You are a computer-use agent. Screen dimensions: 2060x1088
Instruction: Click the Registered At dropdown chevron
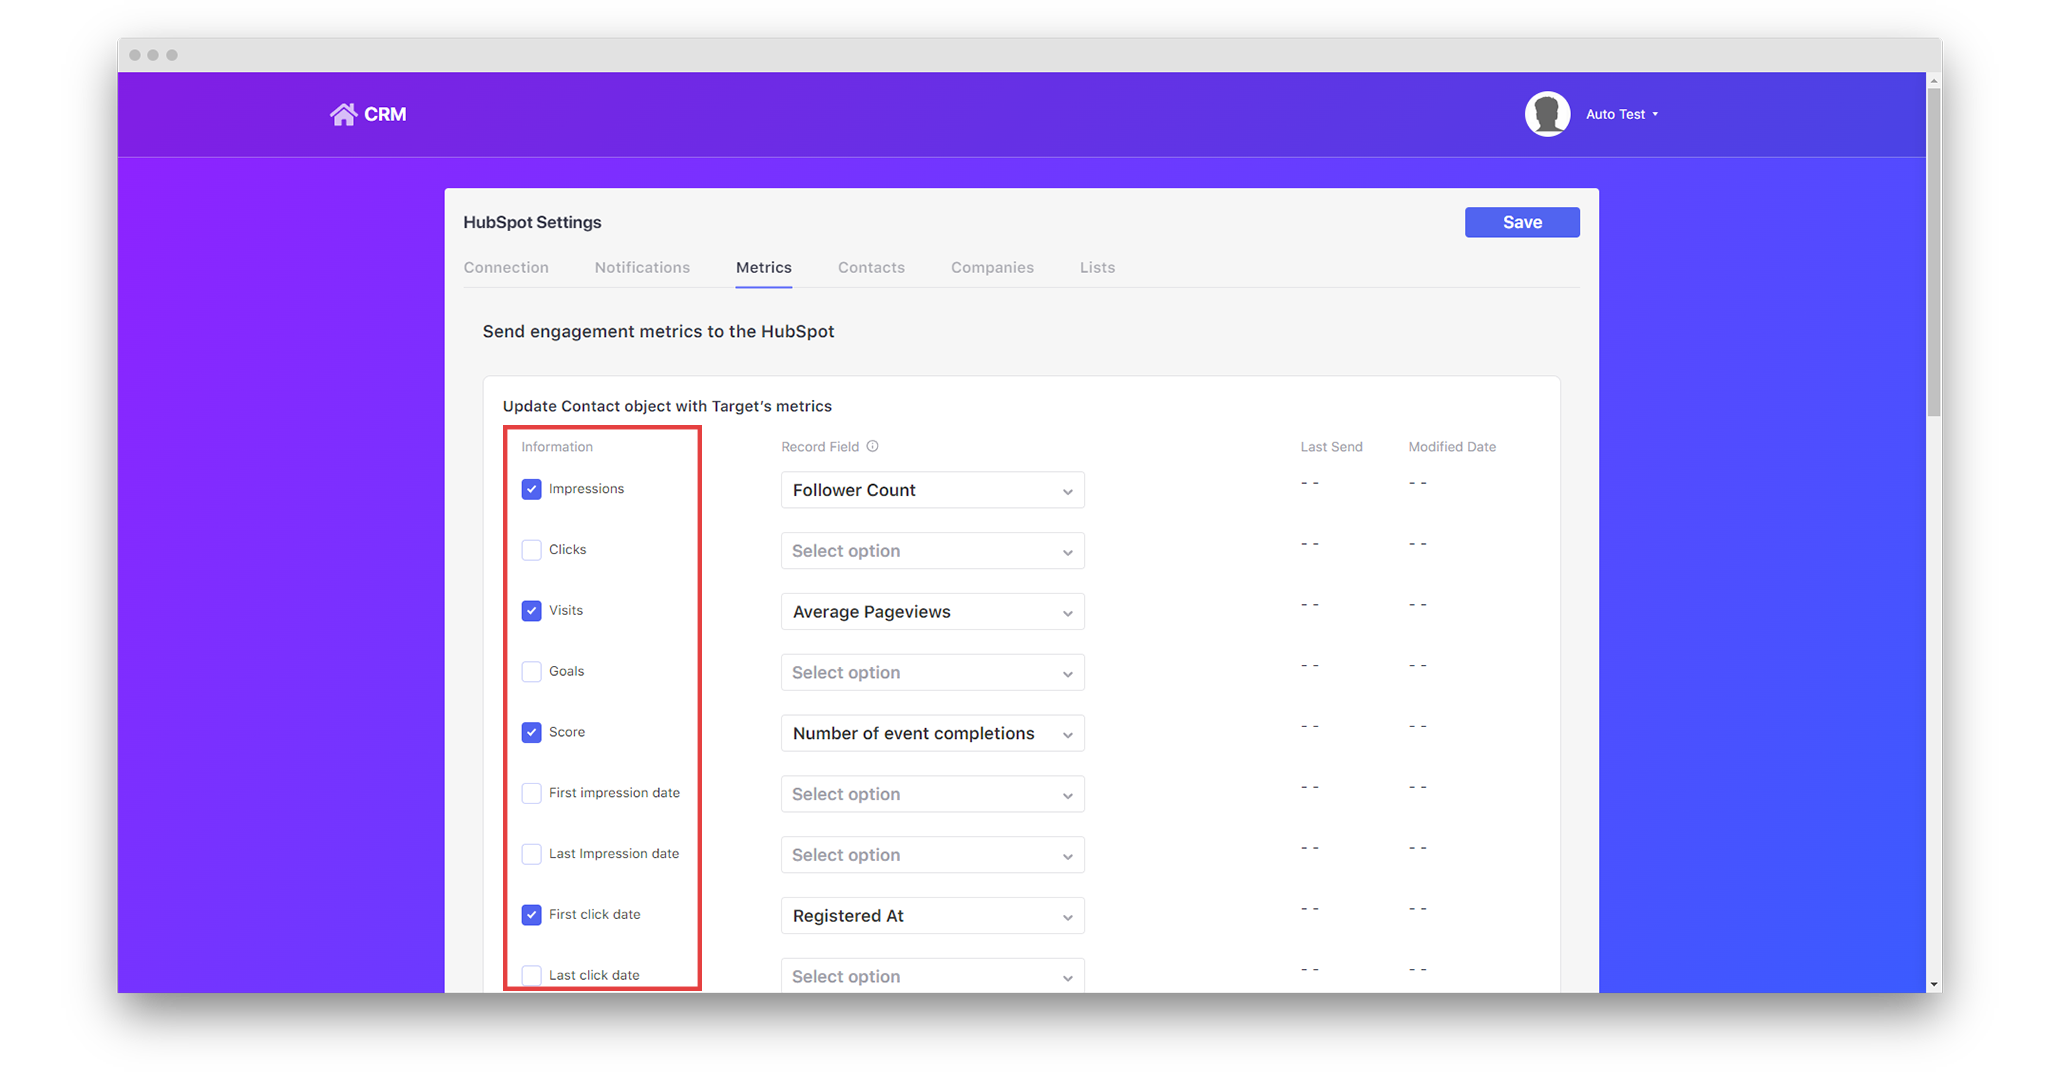click(1067, 917)
